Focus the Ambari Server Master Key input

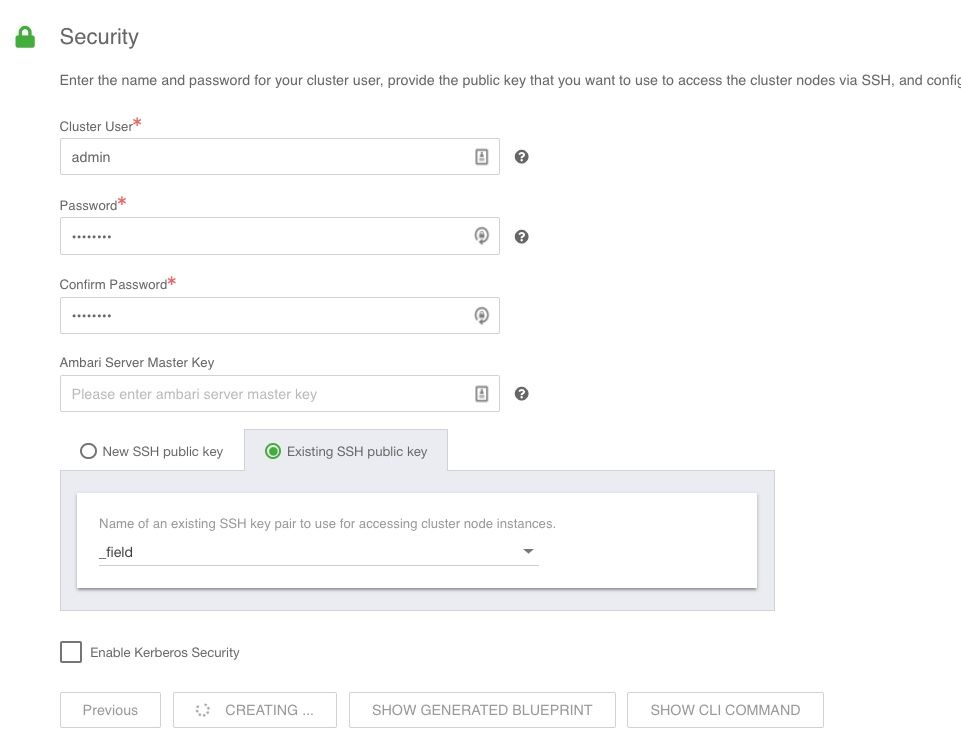click(265, 394)
